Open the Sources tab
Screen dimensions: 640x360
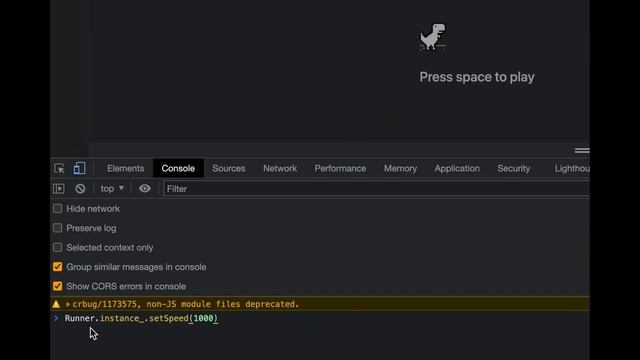229,168
